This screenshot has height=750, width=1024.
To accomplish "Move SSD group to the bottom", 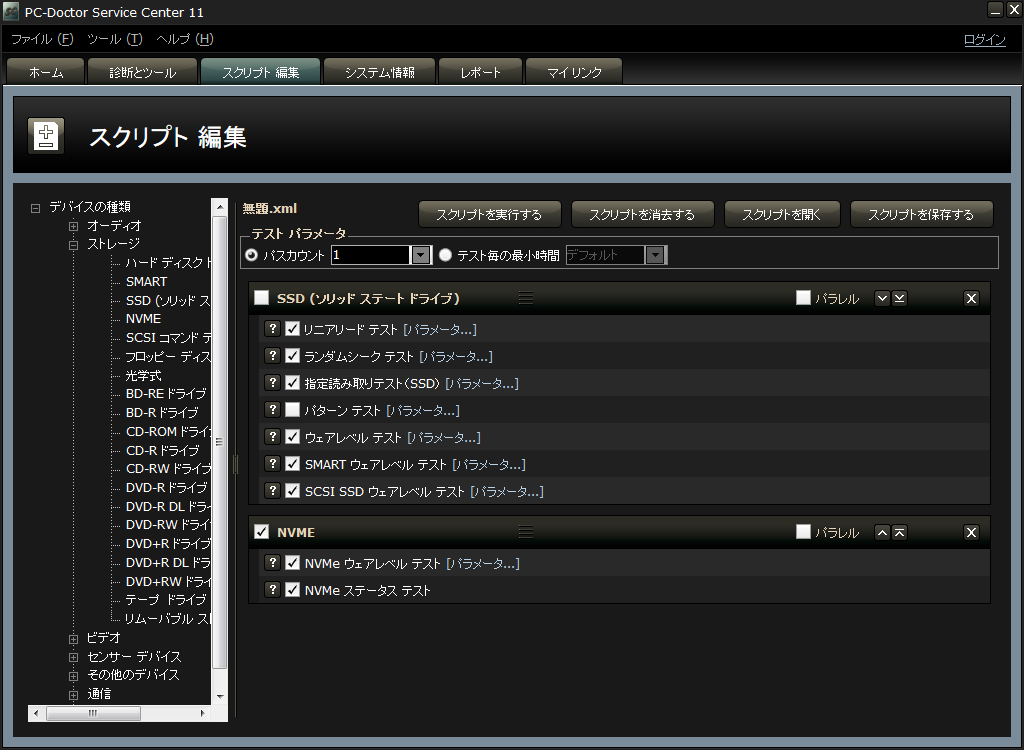I will (x=899, y=299).
